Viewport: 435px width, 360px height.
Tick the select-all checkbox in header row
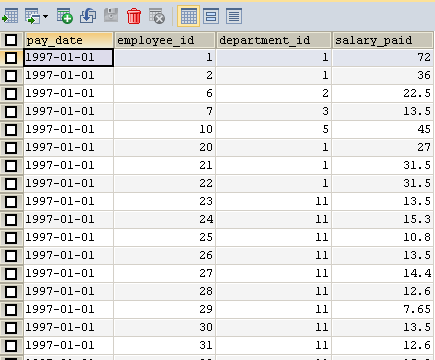(x=11, y=40)
